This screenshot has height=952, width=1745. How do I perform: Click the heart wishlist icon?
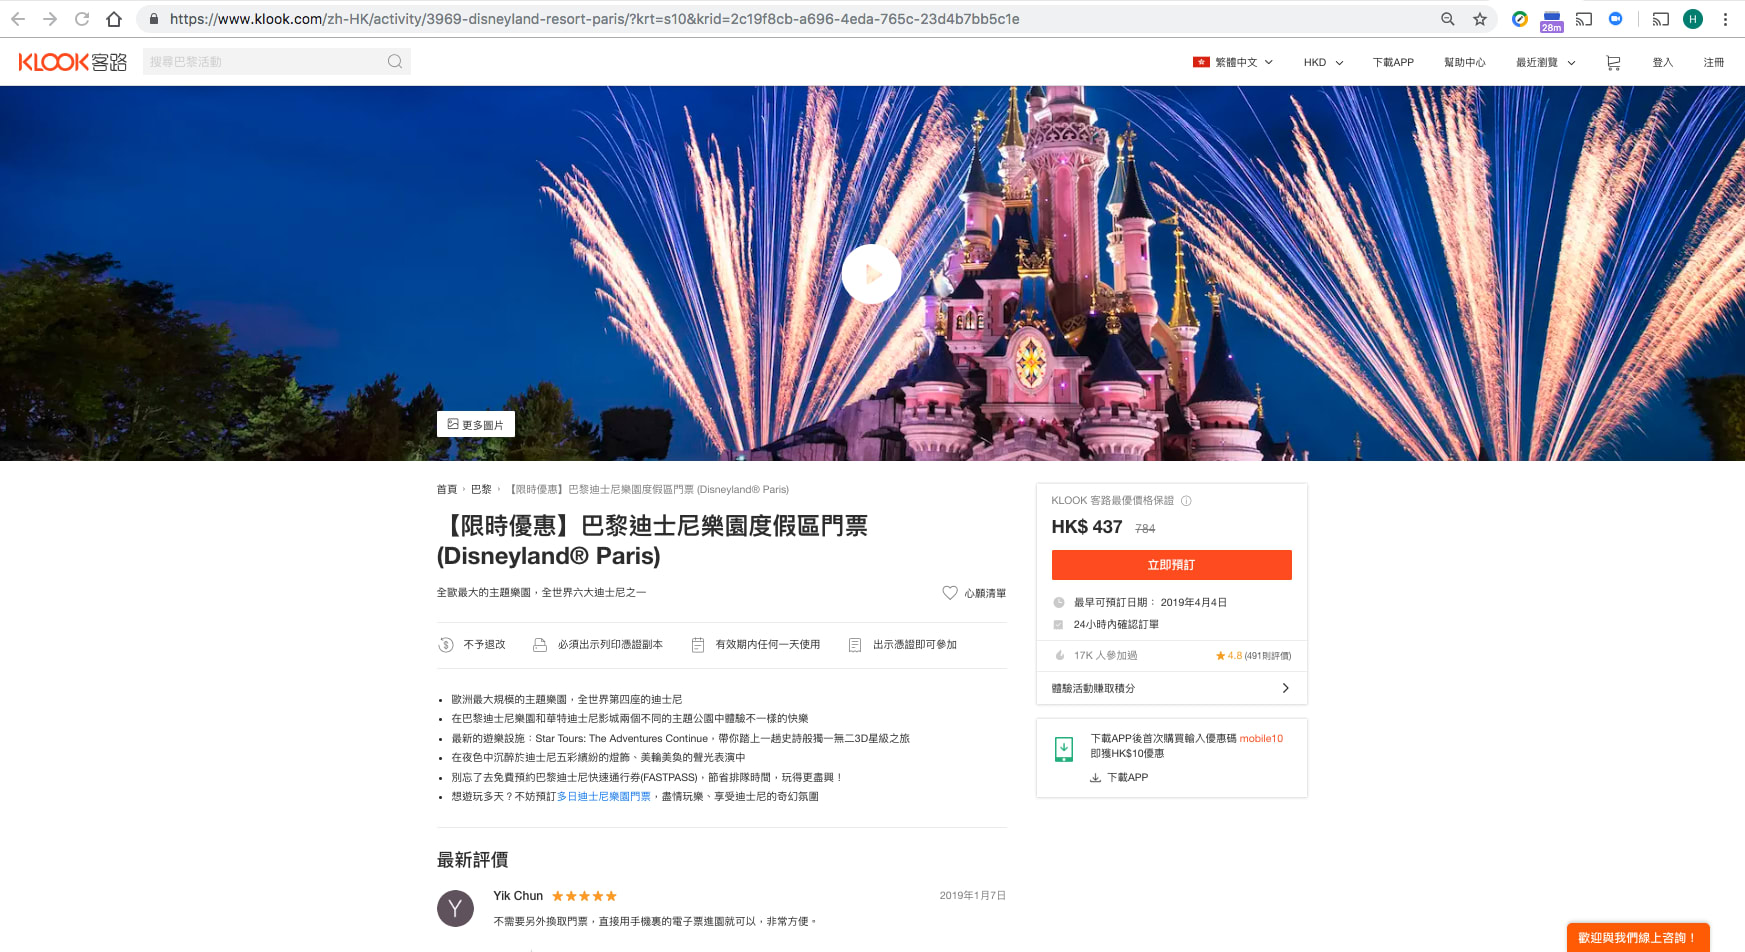(950, 593)
